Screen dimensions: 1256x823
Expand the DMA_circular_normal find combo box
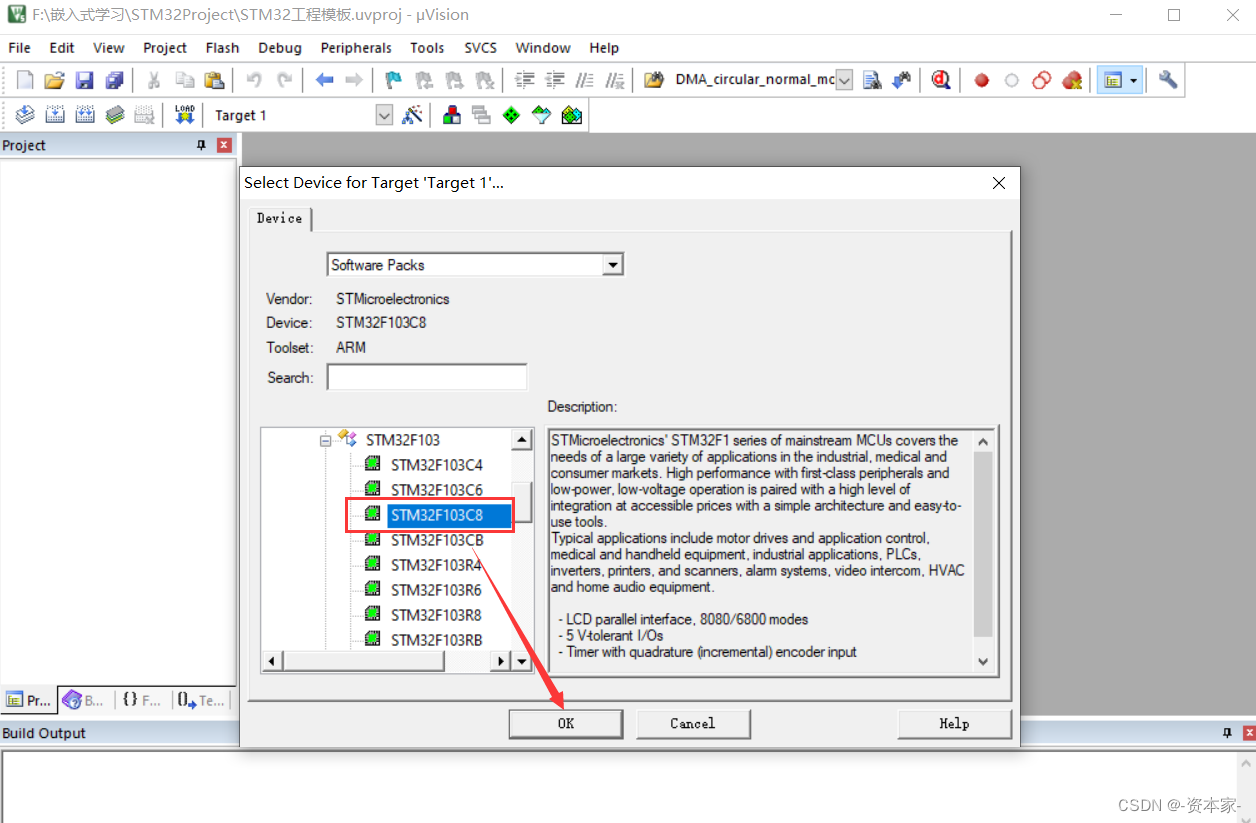tap(844, 80)
